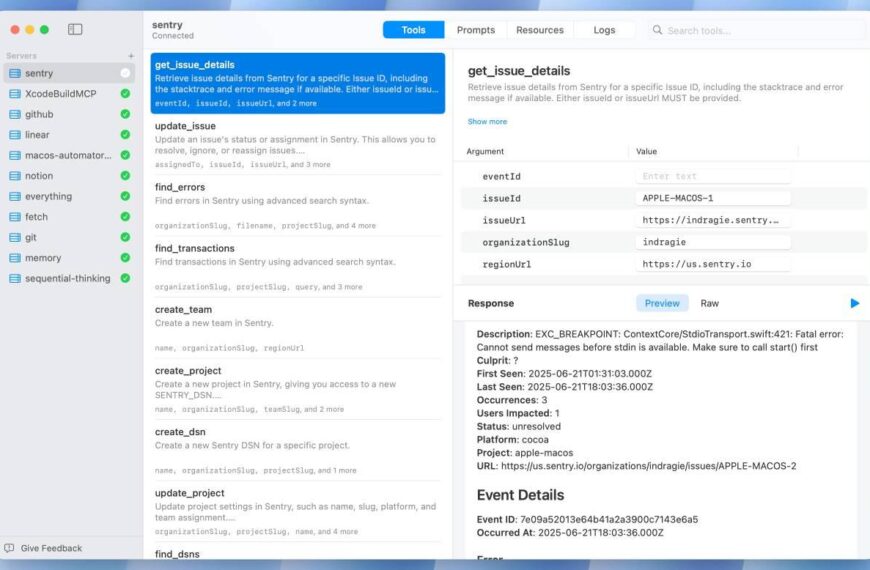This screenshot has width=870, height=570.
Task: Open the Resources tab
Action: 540,30
